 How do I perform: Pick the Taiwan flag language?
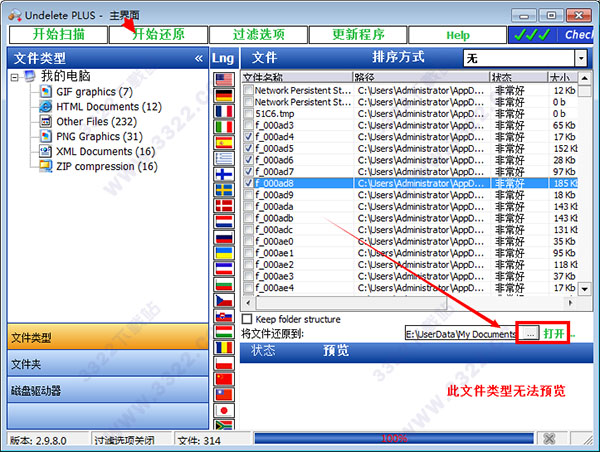point(224,395)
